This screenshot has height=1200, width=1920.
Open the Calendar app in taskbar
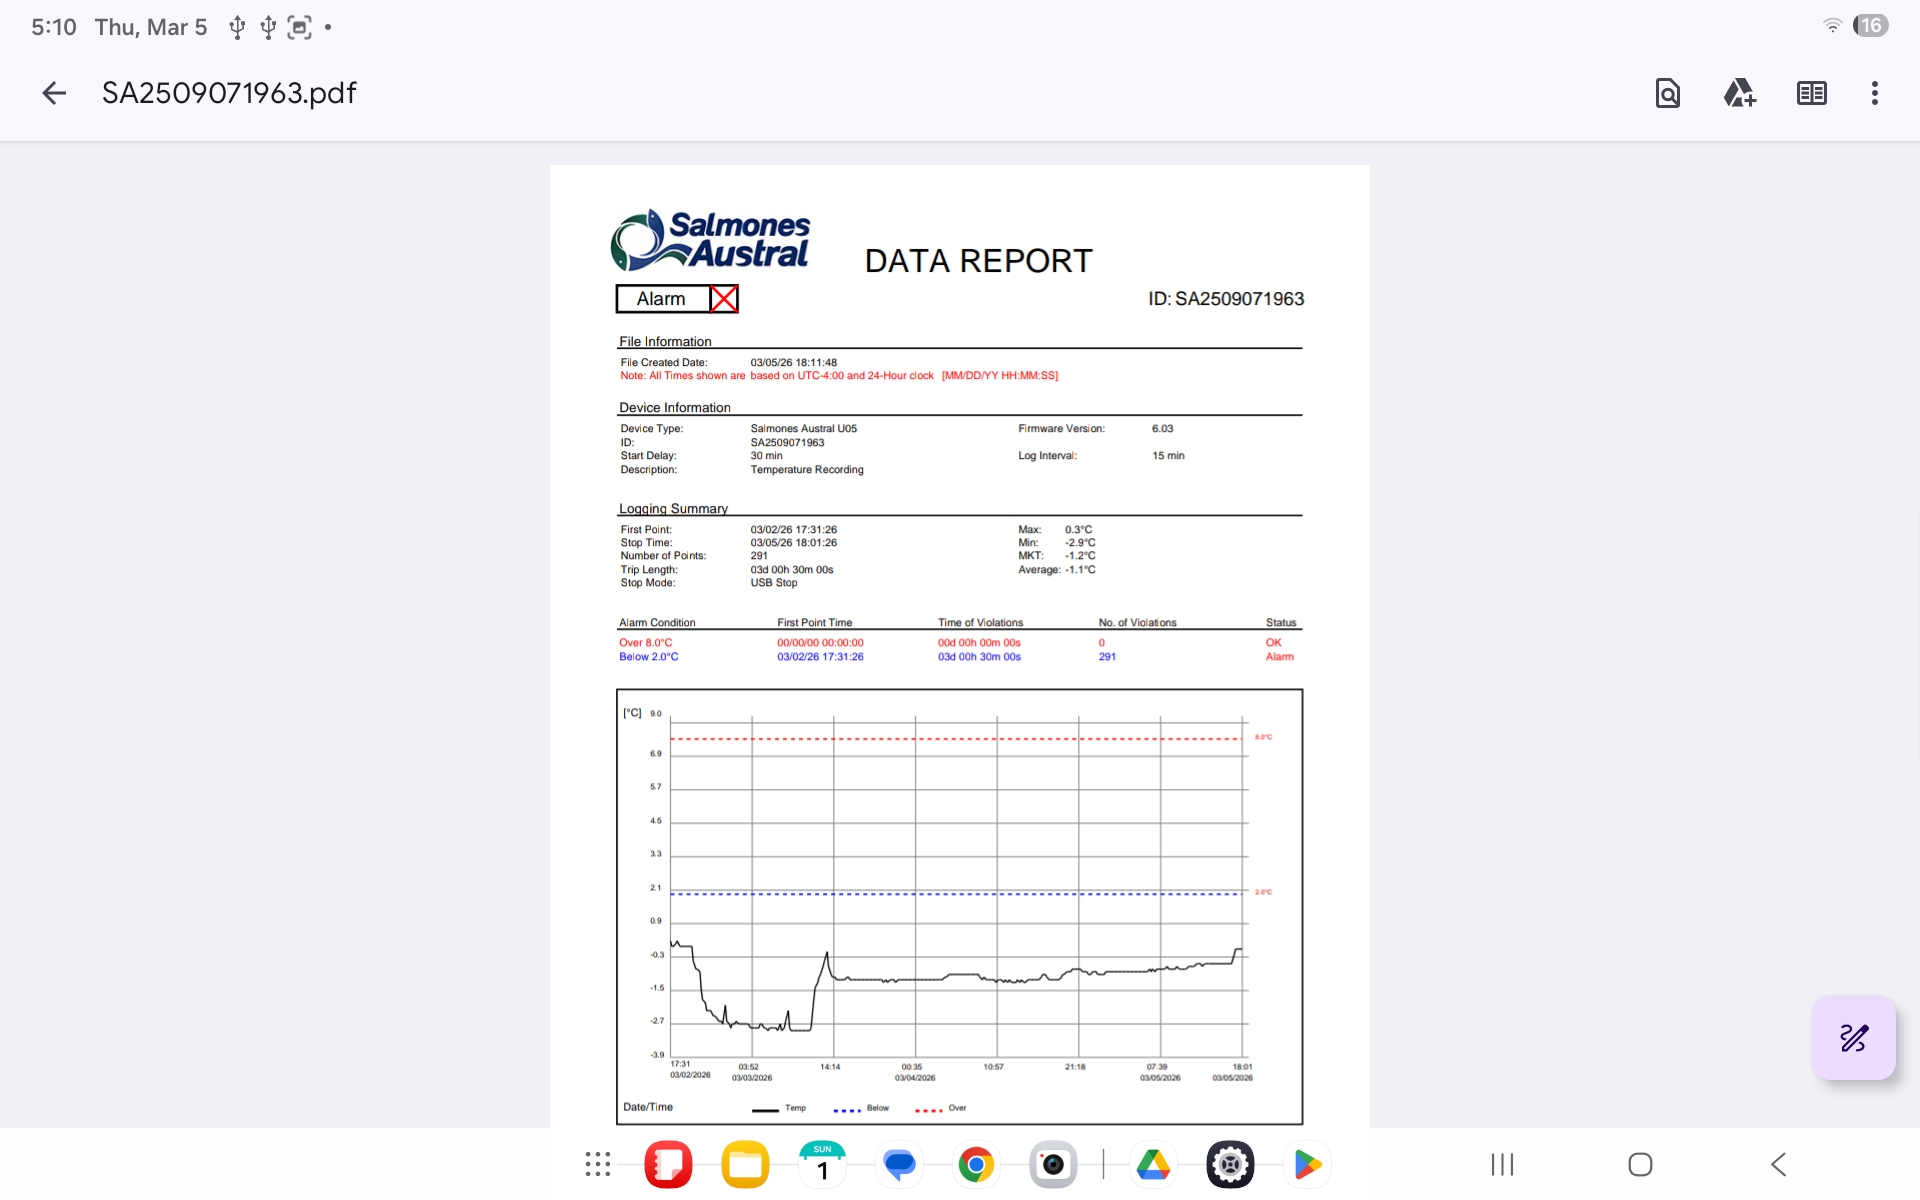click(x=822, y=1164)
